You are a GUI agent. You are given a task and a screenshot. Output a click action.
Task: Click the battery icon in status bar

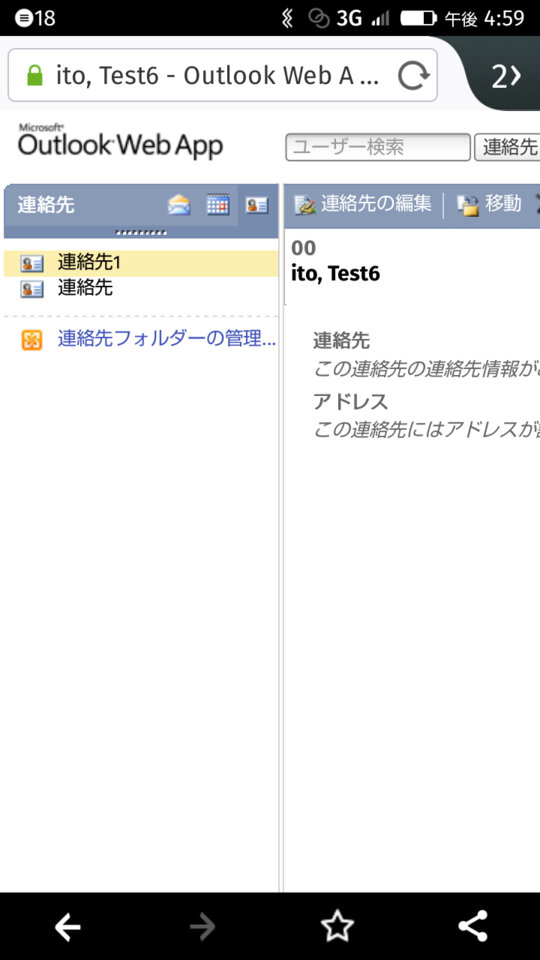click(419, 18)
